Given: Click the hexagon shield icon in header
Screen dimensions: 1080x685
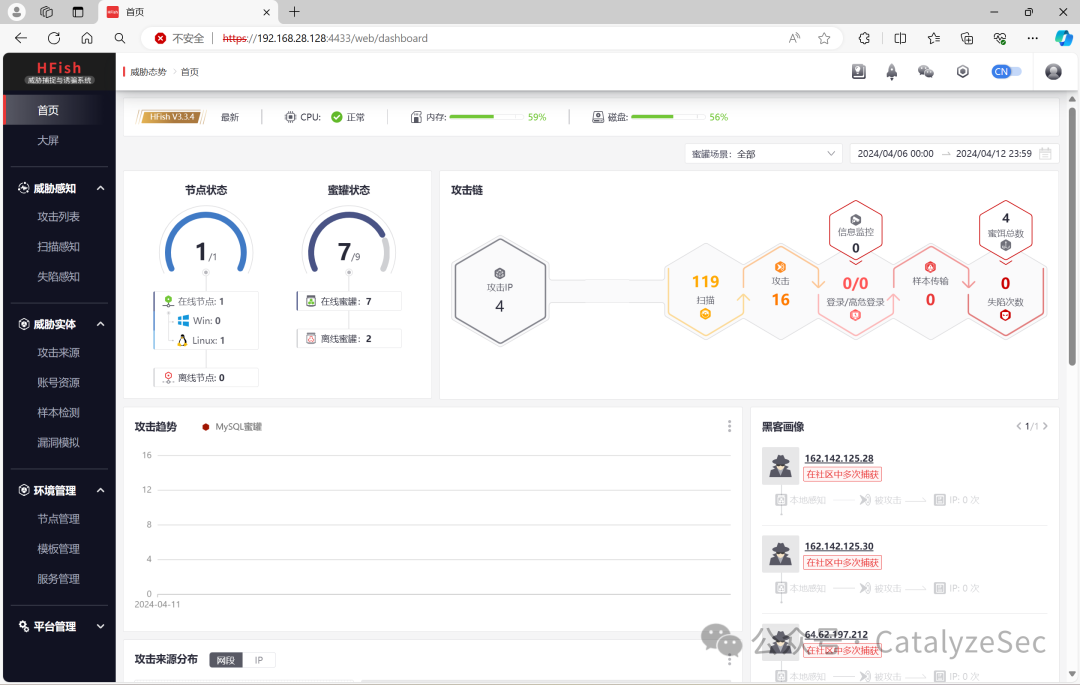Looking at the screenshot, I should (963, 72).
